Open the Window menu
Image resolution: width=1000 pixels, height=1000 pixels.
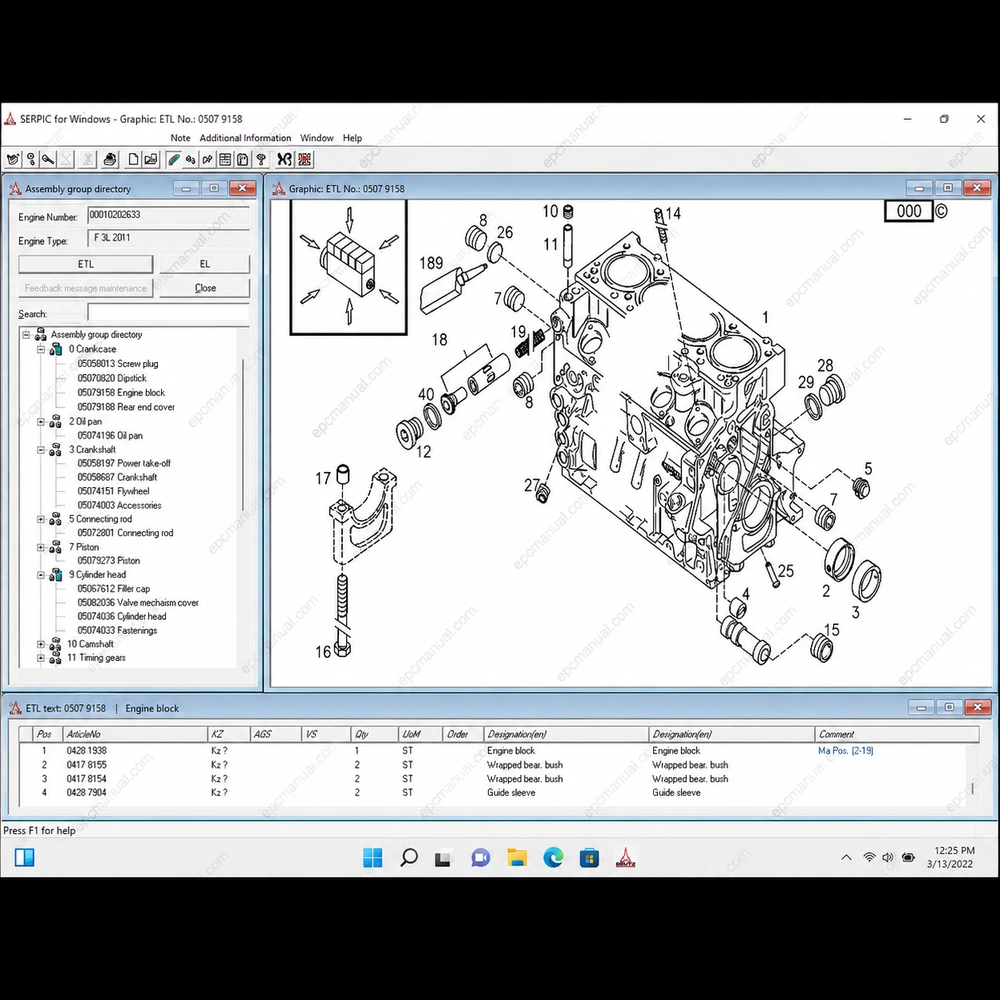[x=317, y=138]
